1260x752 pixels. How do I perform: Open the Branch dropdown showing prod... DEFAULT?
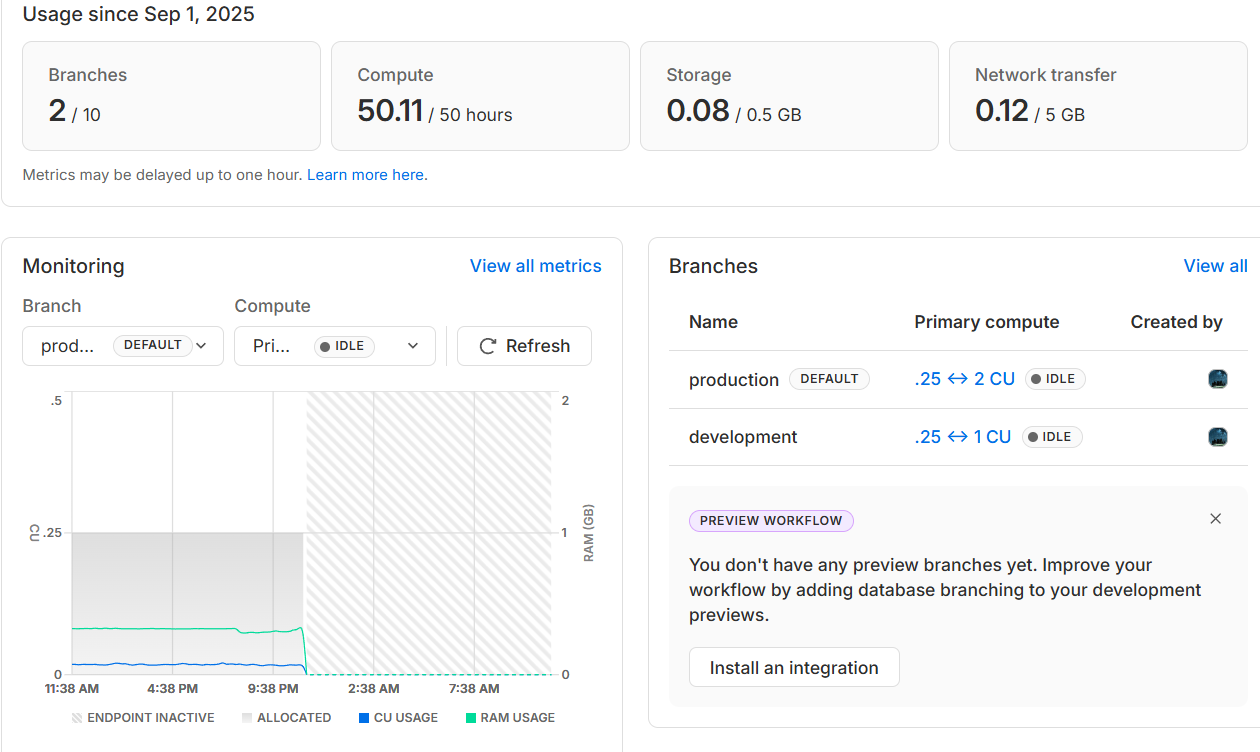[123, 346]
